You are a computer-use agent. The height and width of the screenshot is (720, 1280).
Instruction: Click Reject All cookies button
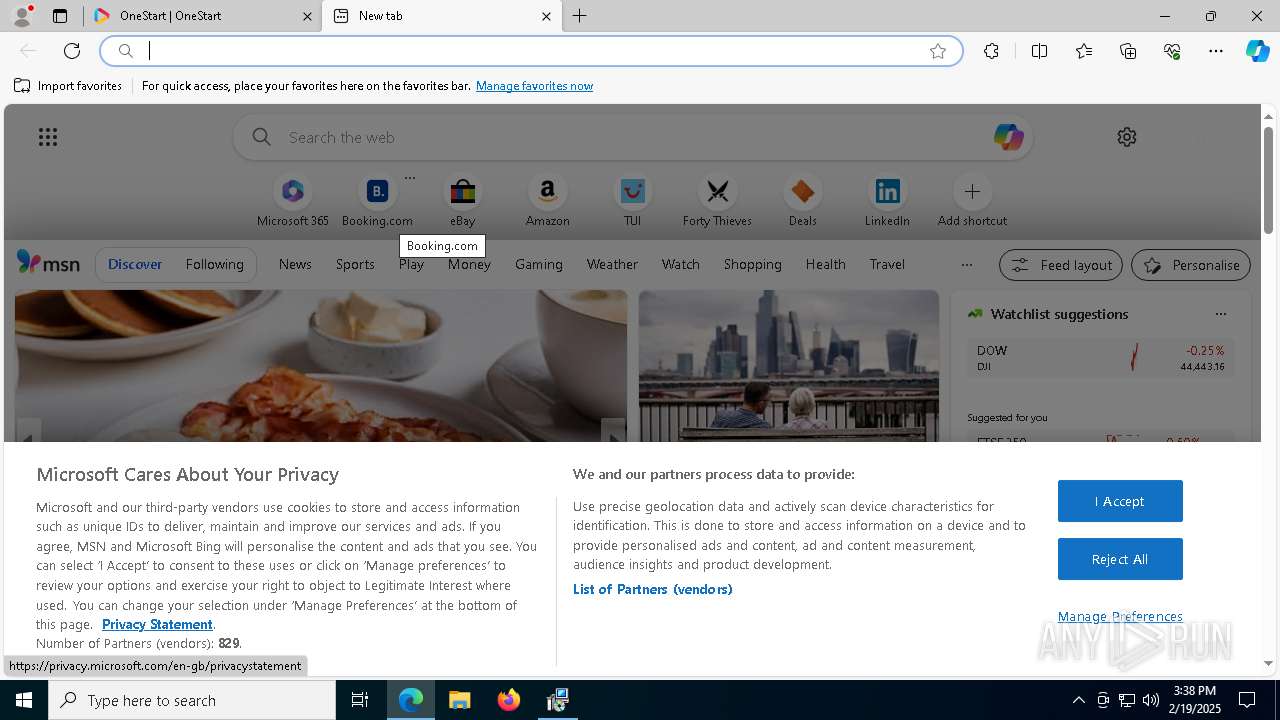[1120, 559]
